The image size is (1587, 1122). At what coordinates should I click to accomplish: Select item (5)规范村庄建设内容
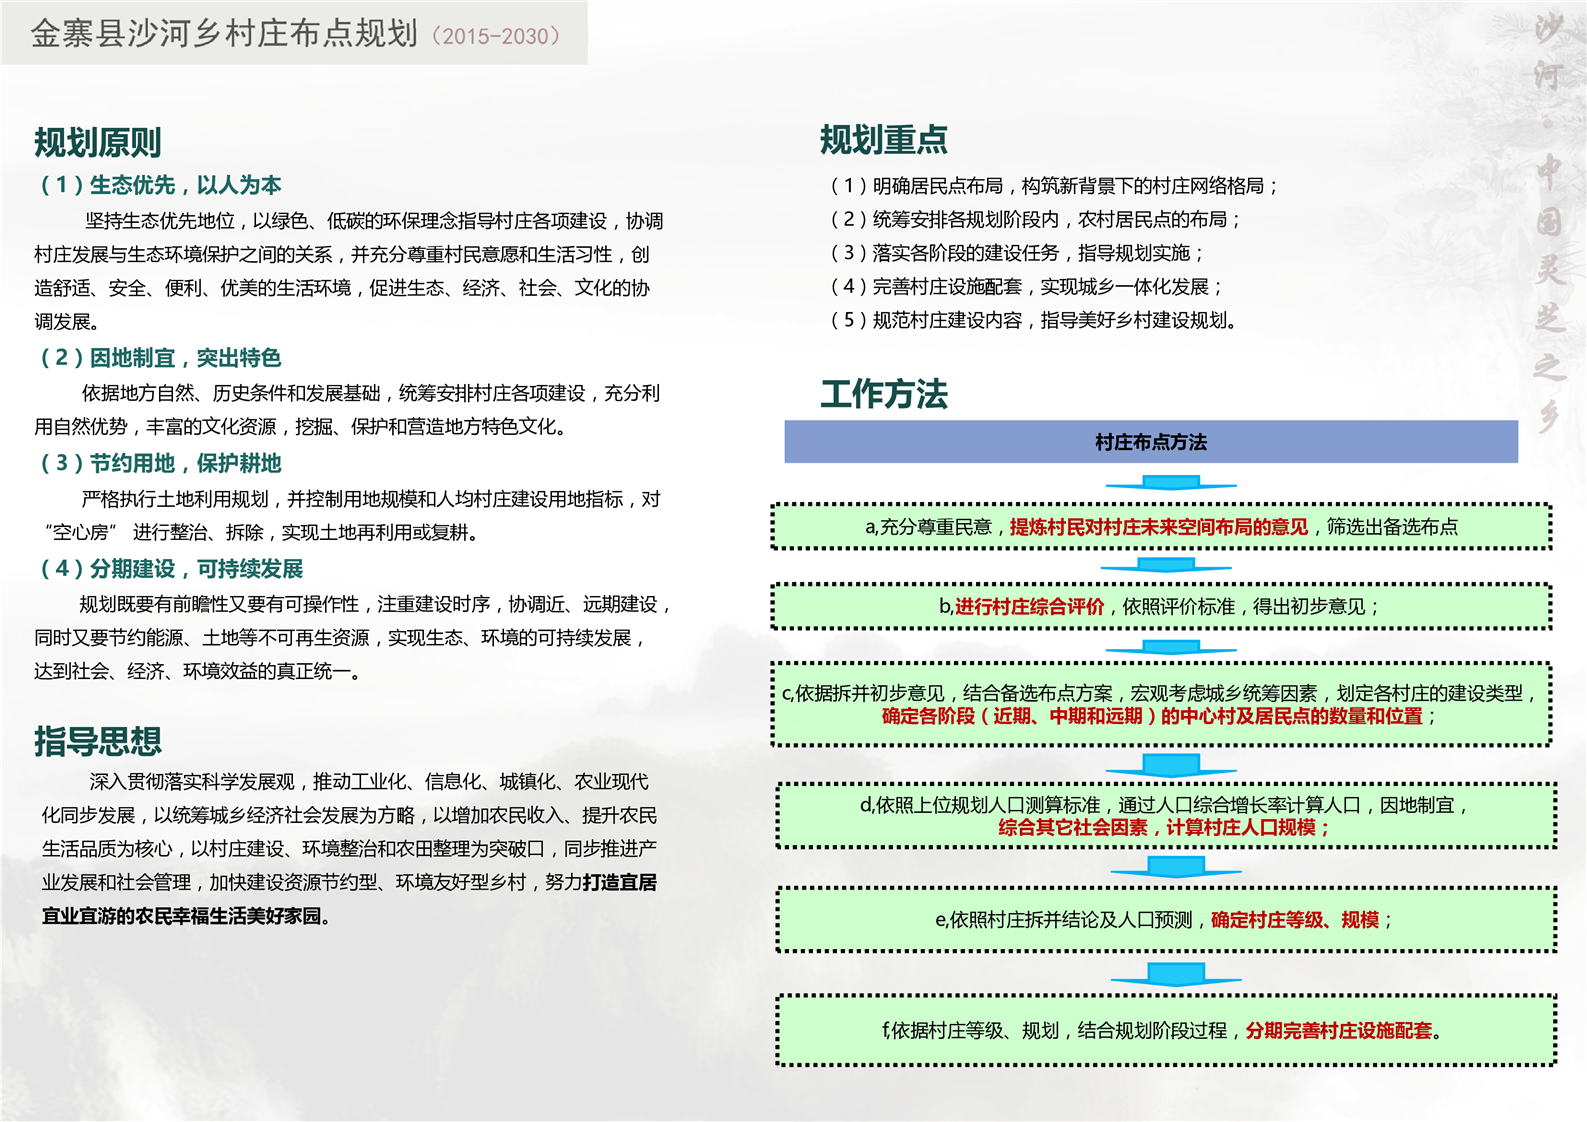[x=1035, y=321]
